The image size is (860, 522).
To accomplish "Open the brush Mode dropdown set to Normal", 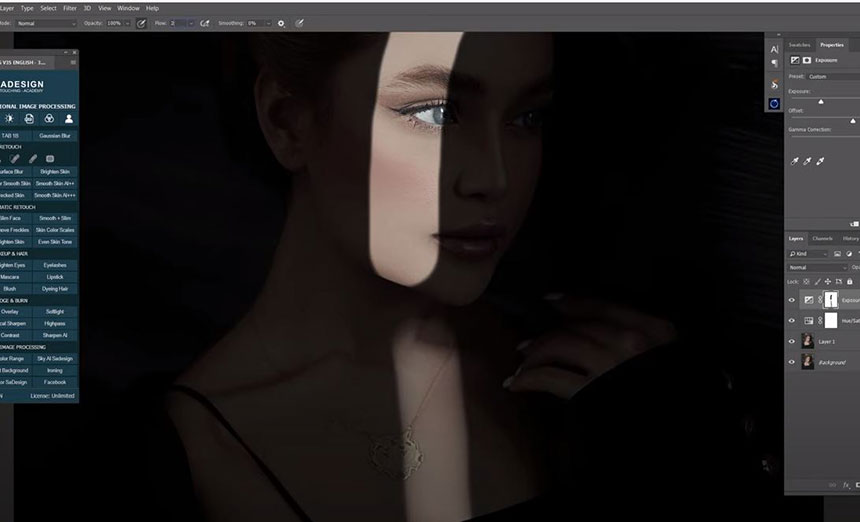I will coord(46,24).
